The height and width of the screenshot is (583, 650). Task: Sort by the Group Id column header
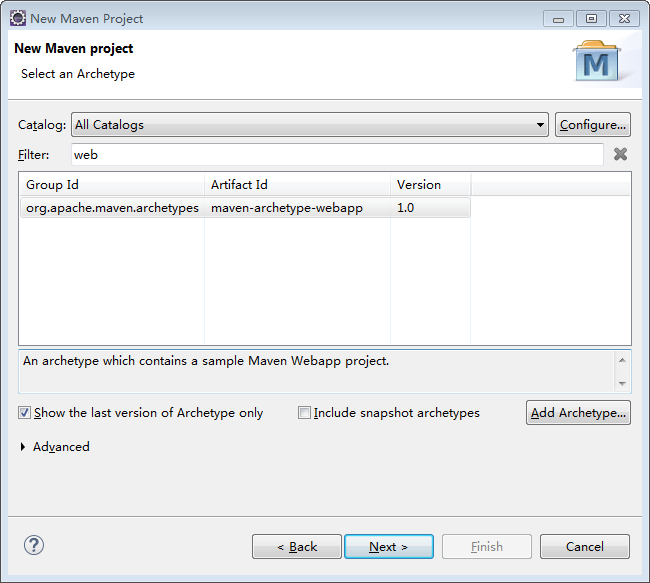coord(112,185)
